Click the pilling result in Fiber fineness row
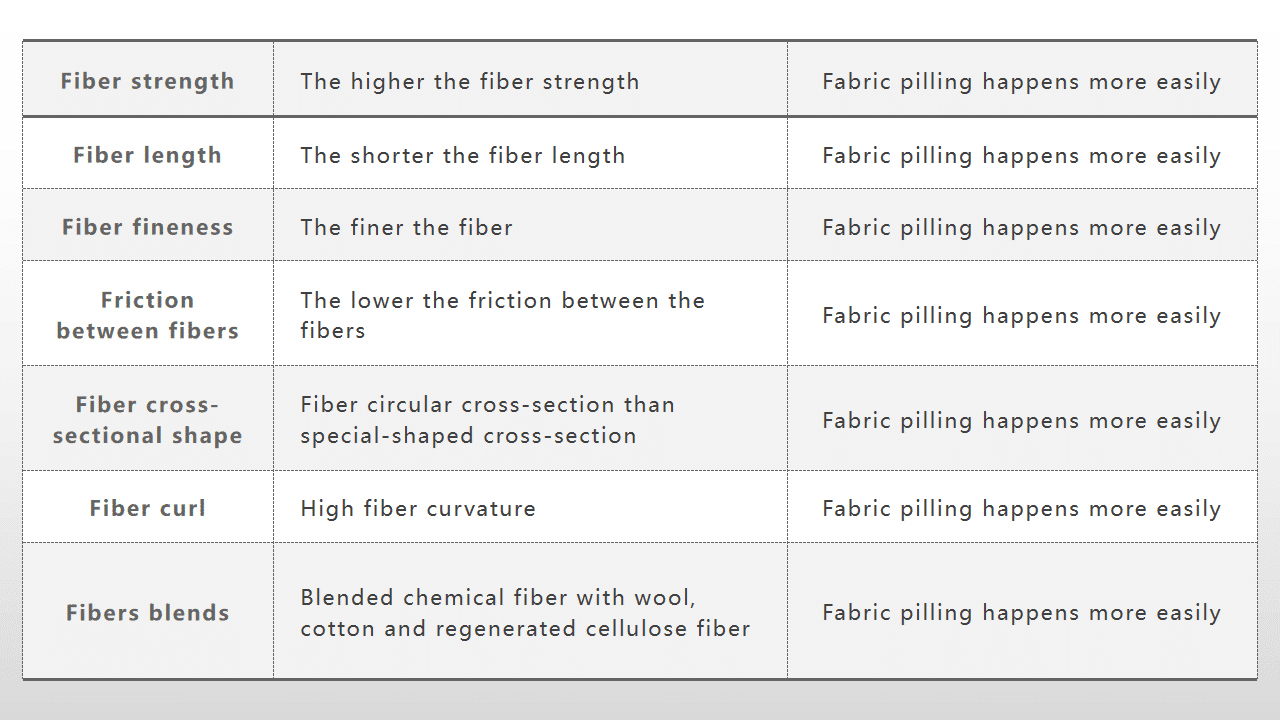Screen dimensions: 1280x720 [x=1021, y=227]
